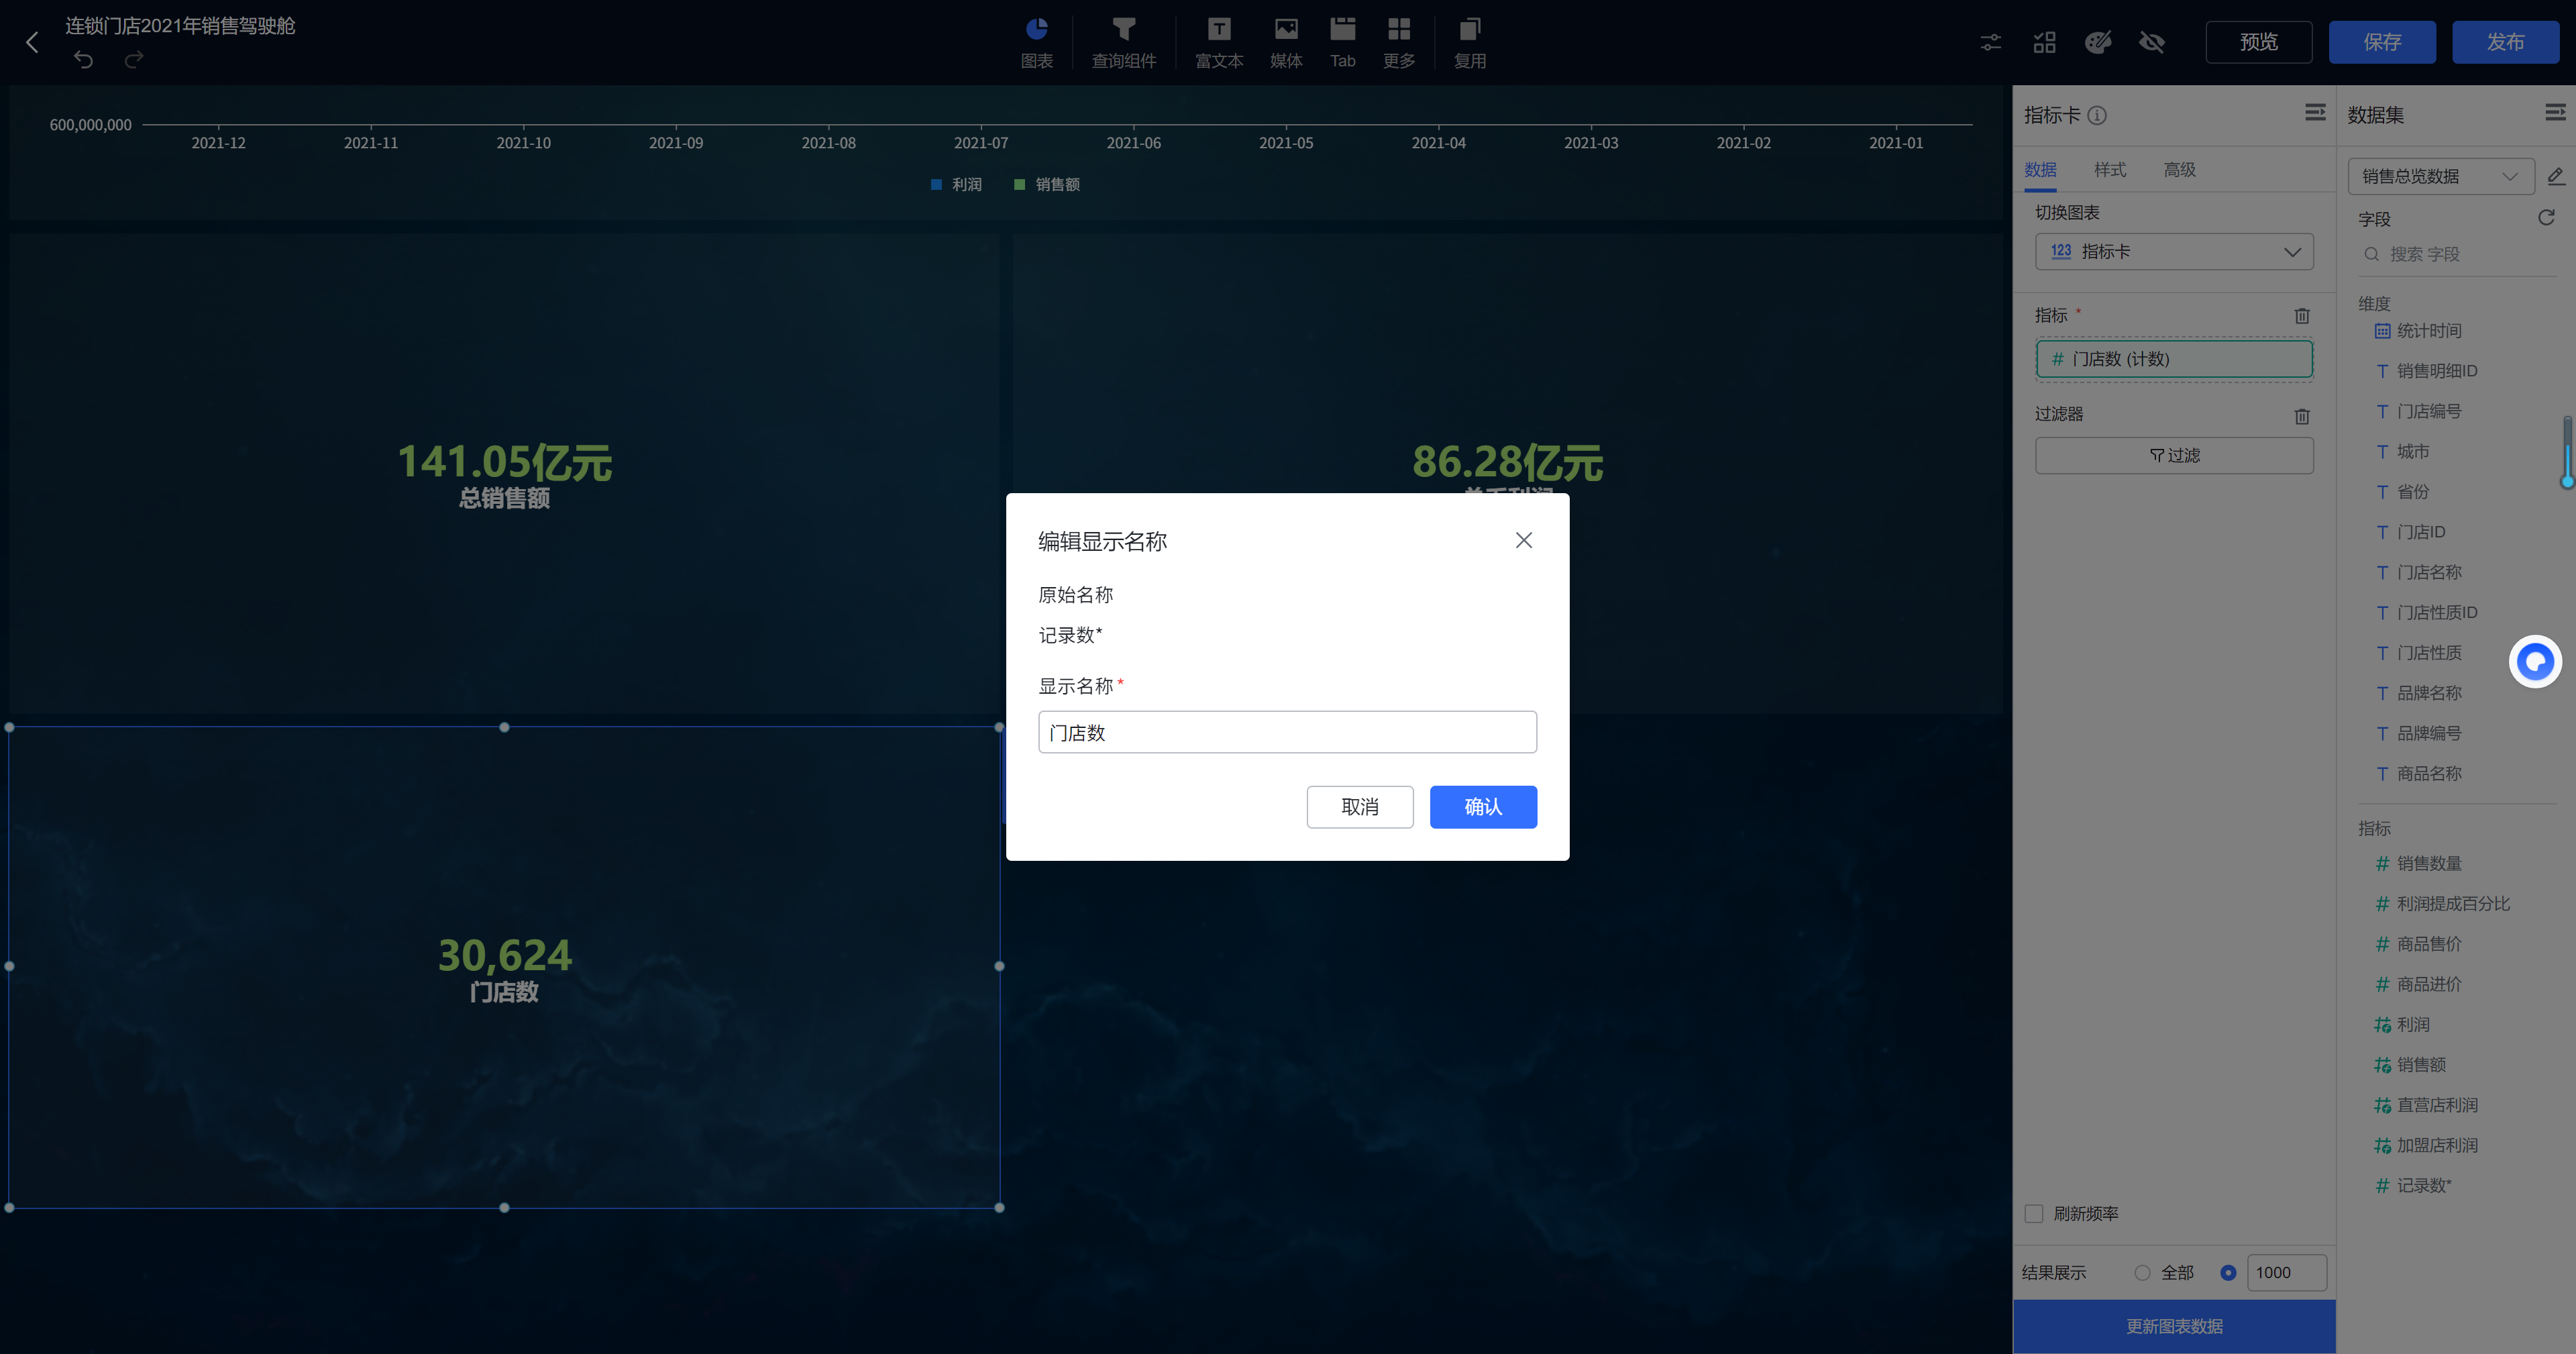Edit dataset with the pencil icon

click(2555, 177)
